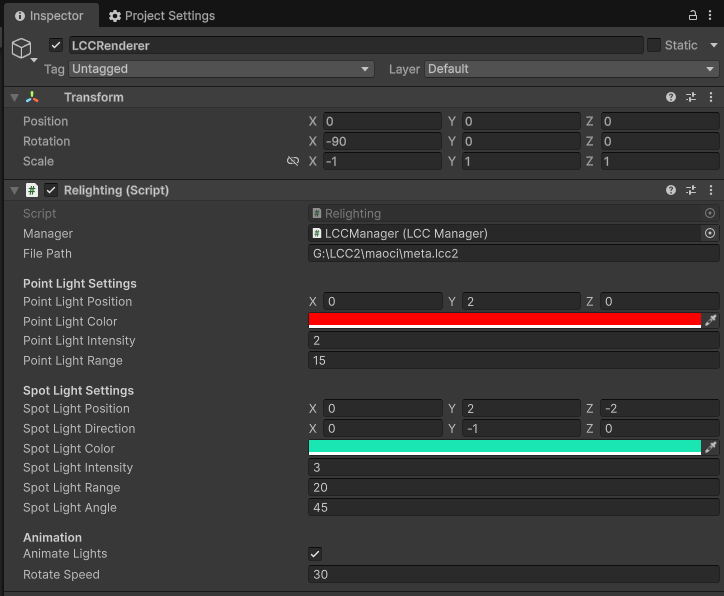Open the Layer dropdown
Screen dimensions: 724x596
click(x=572, y=69)
